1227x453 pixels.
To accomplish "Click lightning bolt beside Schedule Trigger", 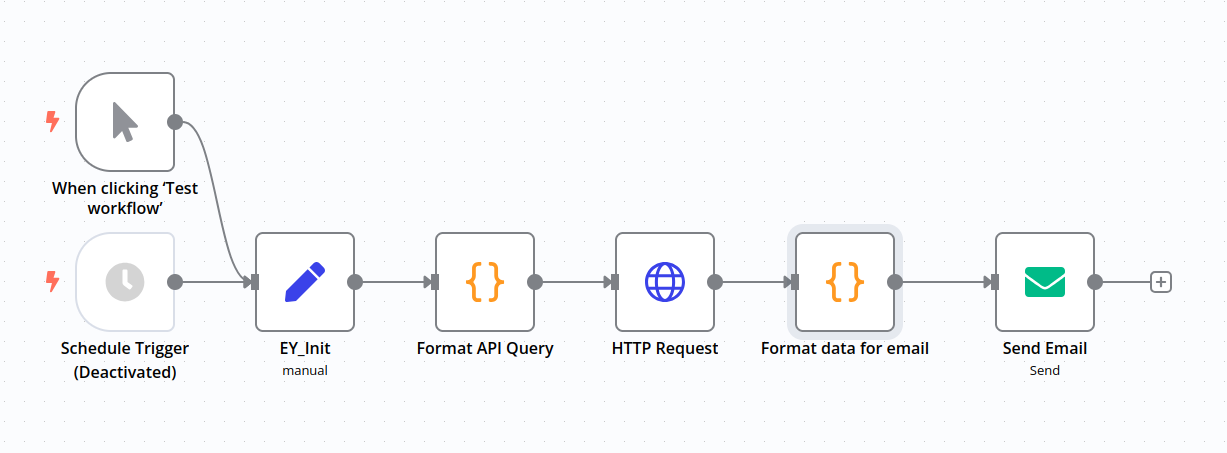I will coord(53,282).
